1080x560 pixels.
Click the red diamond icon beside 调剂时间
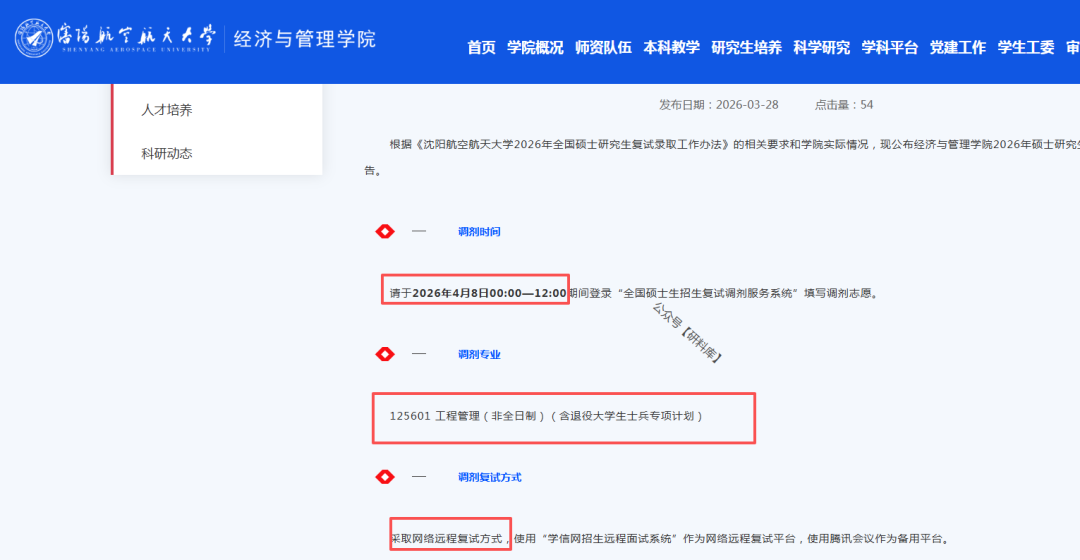384,231
